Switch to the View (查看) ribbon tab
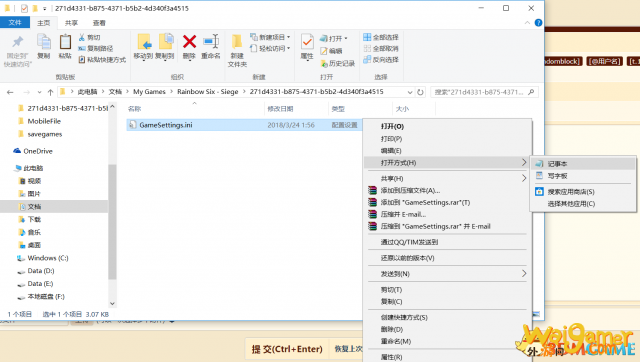 pyautogui.click(x=99, y=23)
